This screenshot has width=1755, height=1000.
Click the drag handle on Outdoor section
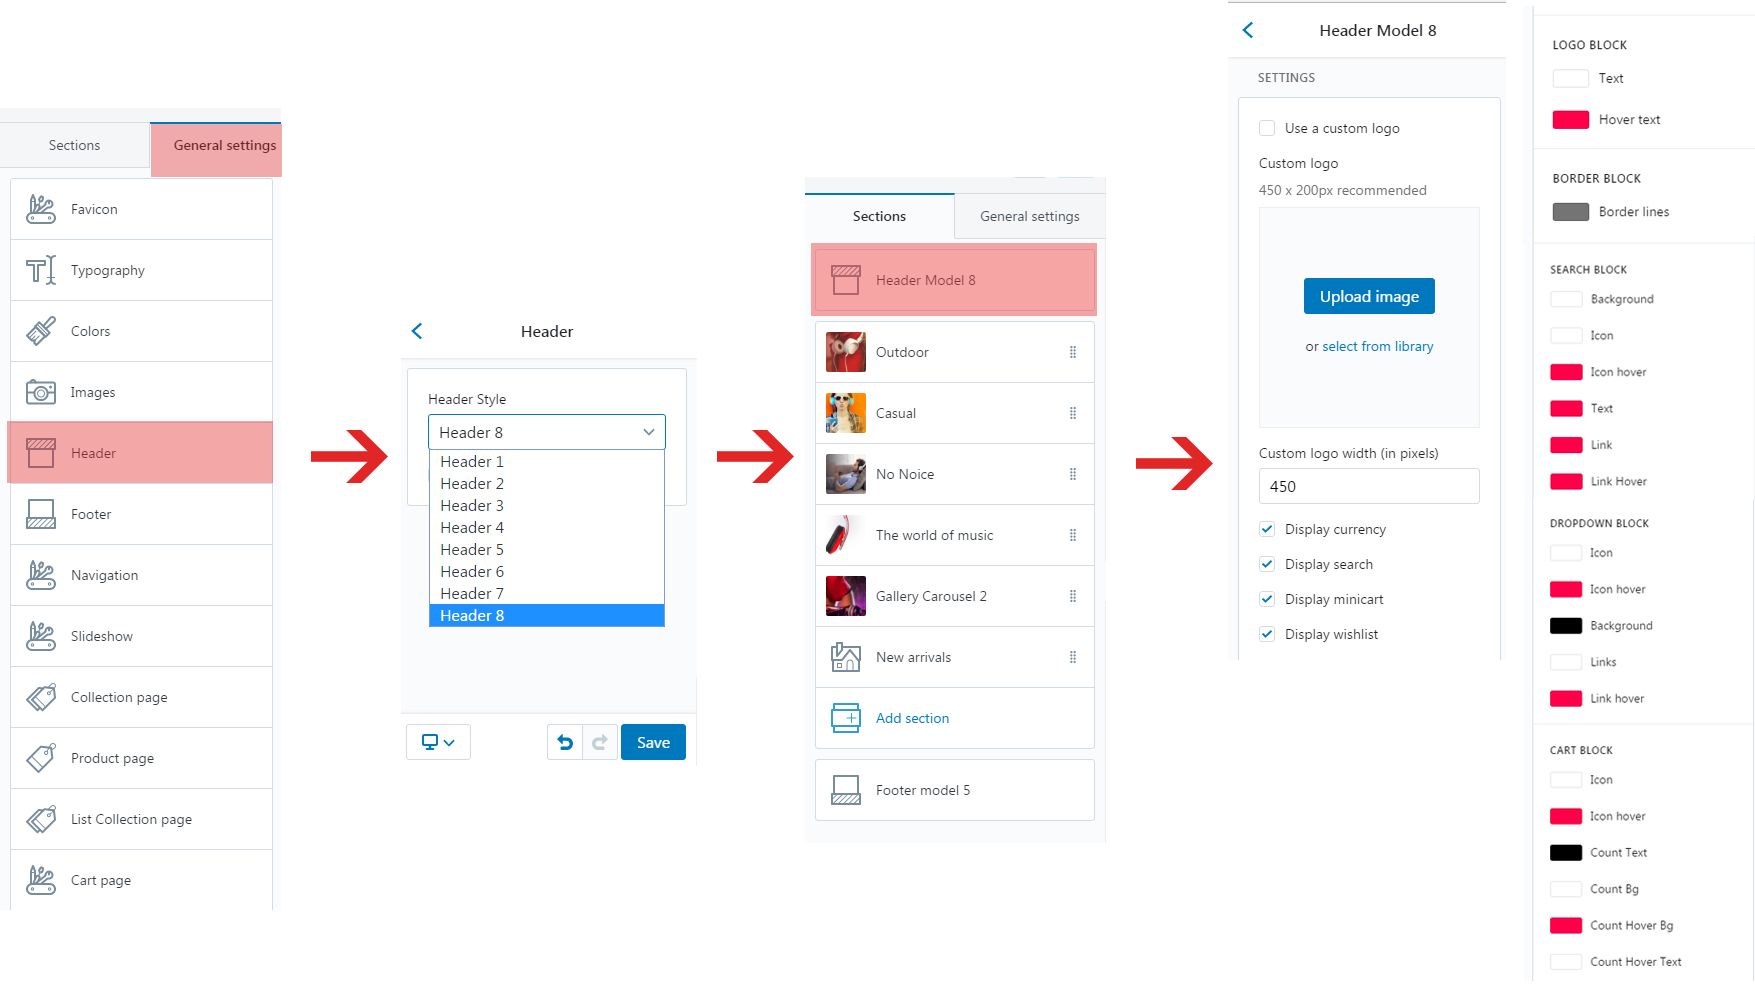1073,352
